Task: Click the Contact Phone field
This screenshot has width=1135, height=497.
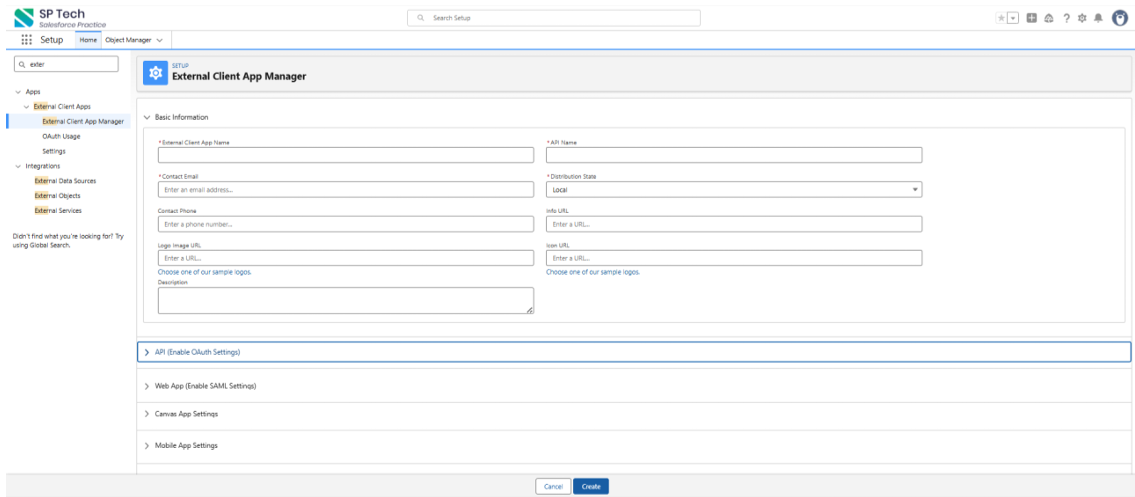Action: (346, 224)
